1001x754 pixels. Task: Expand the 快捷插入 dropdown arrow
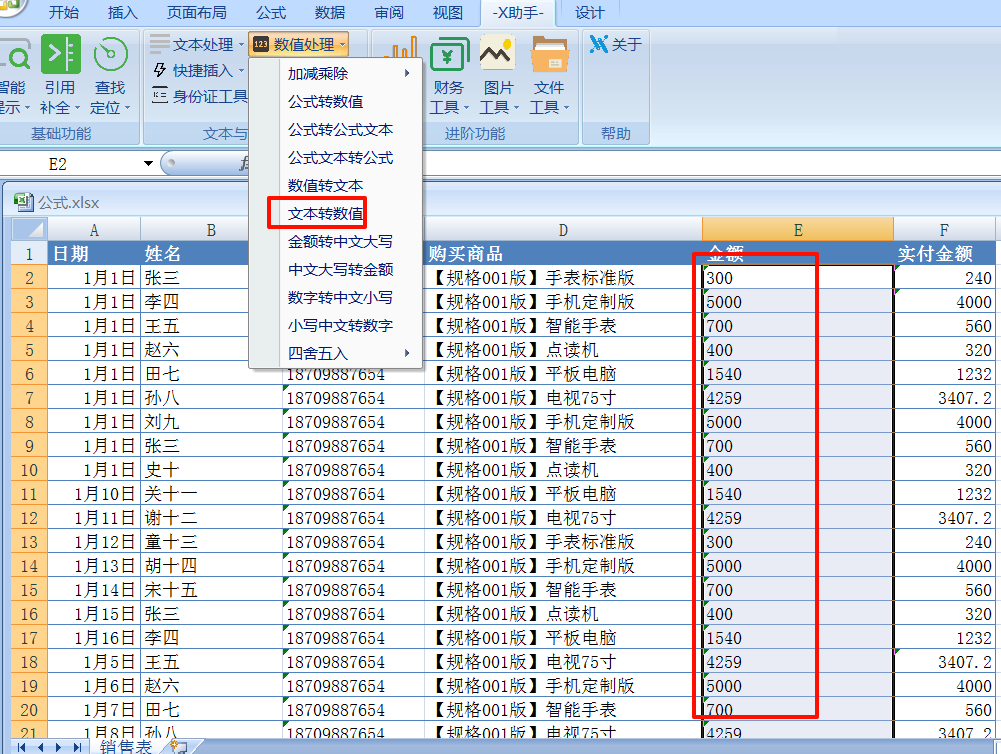pyautogui.click(x=241, y=70)
